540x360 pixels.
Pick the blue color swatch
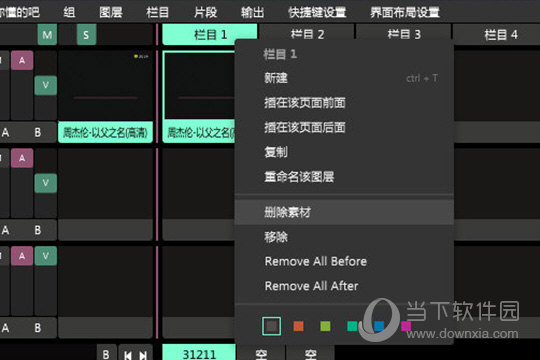tap(379, 326)
